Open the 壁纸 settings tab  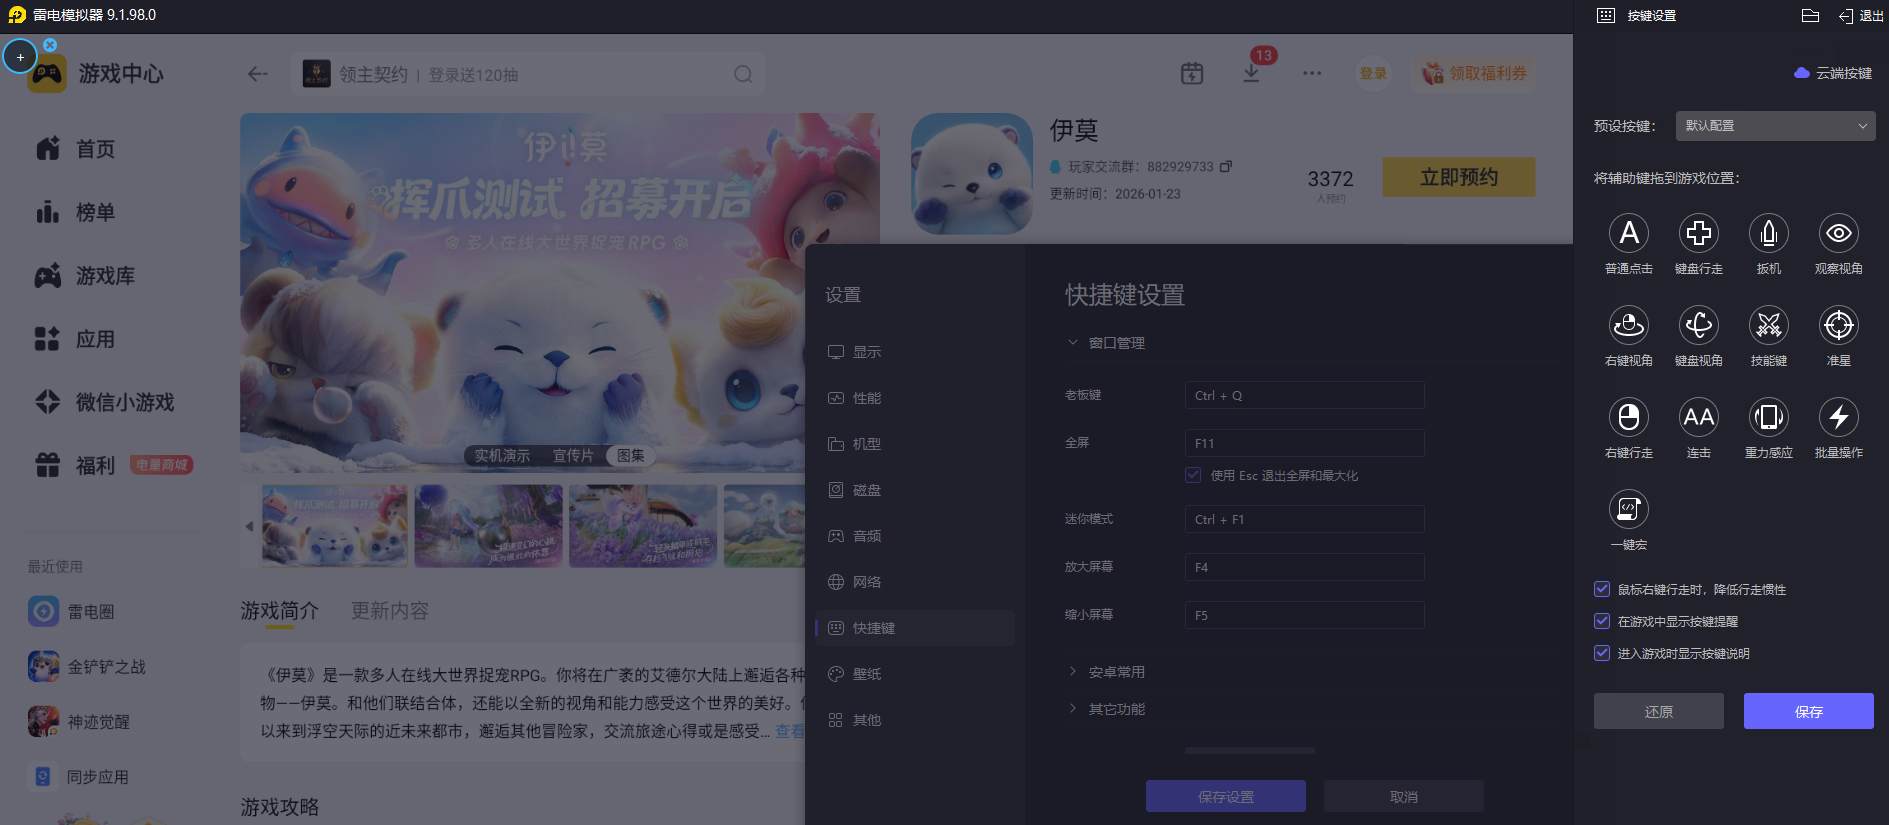pos(915,674)
